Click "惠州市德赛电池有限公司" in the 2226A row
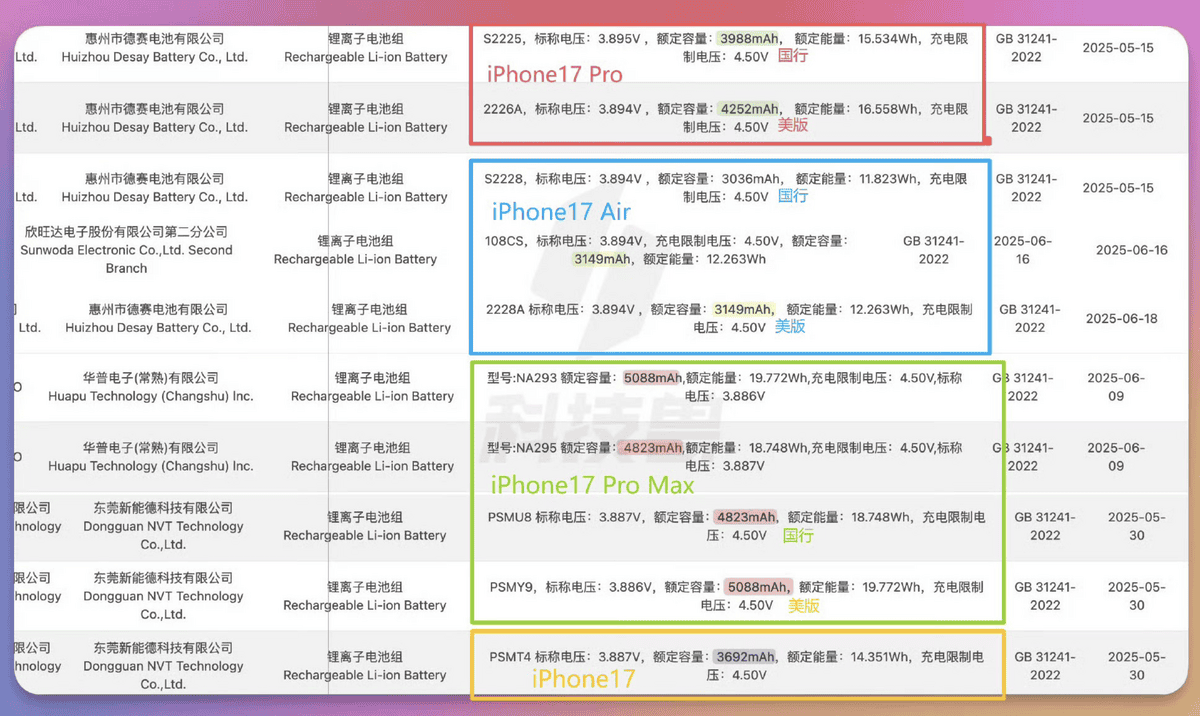1200x716 pixels. pyautogui.click(x=154, y=109)
